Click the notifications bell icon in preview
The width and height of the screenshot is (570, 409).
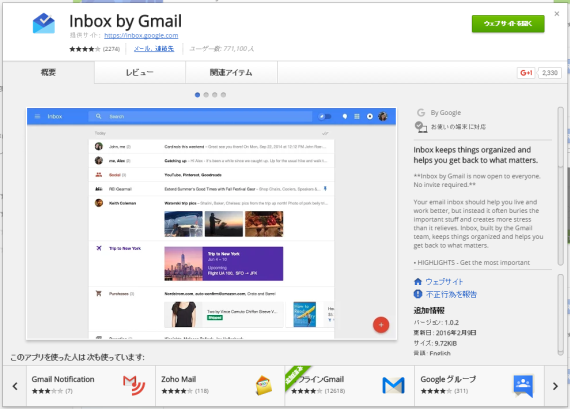pos(345,116)
